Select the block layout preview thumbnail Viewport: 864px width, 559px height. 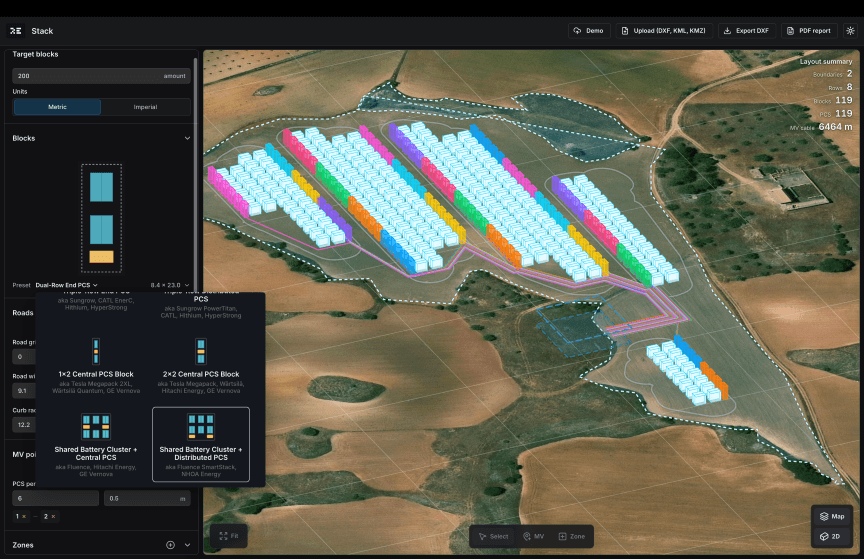101,218
